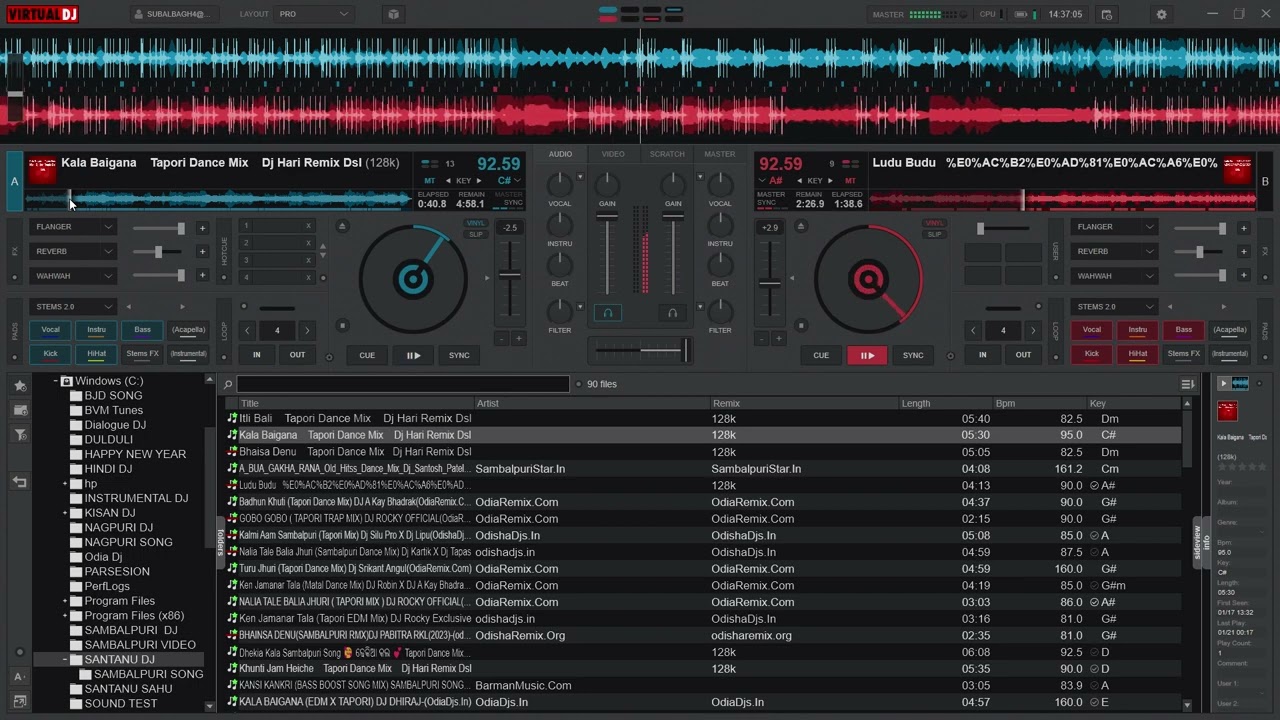Toggle the Bass stem pad on deck A

(x=142, y=330)
